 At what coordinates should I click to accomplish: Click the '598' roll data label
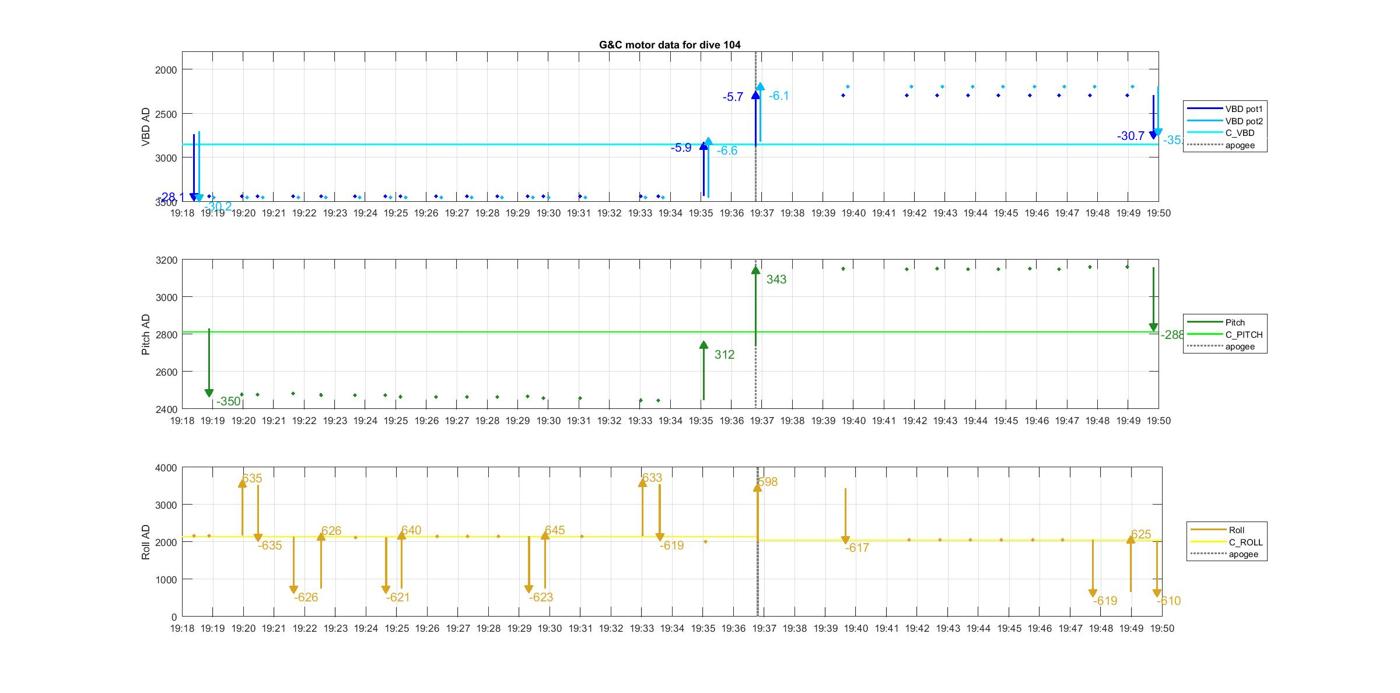[x=767, y=482]
